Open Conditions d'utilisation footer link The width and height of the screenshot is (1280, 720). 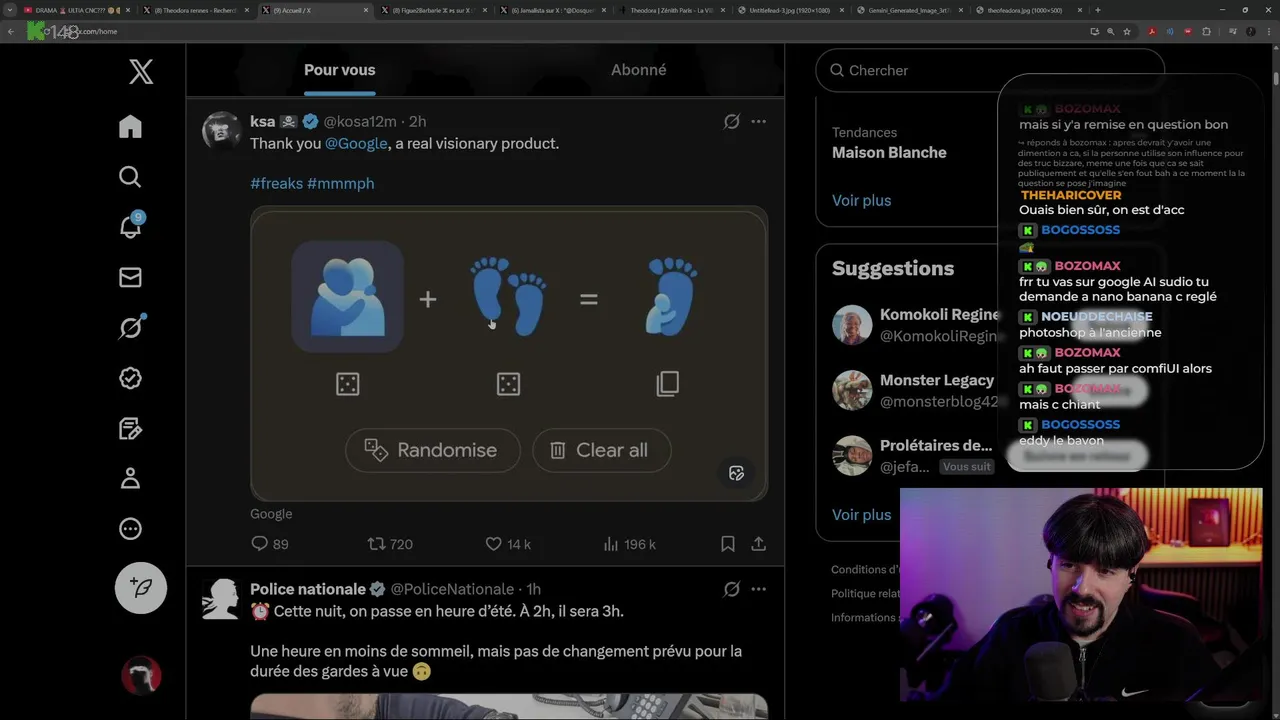click(866, 569)
